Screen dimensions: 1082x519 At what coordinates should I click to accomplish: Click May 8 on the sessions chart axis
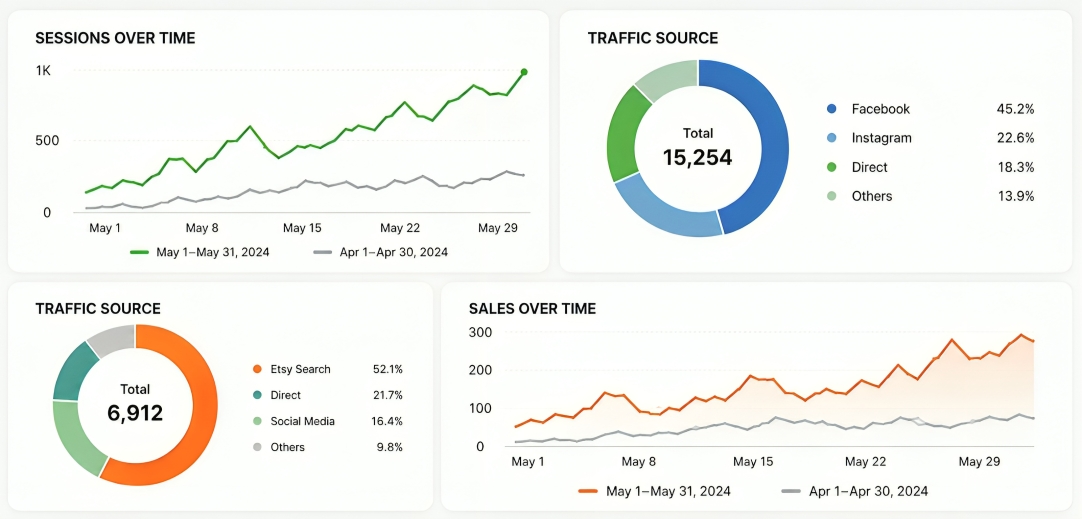coord(202,228)
